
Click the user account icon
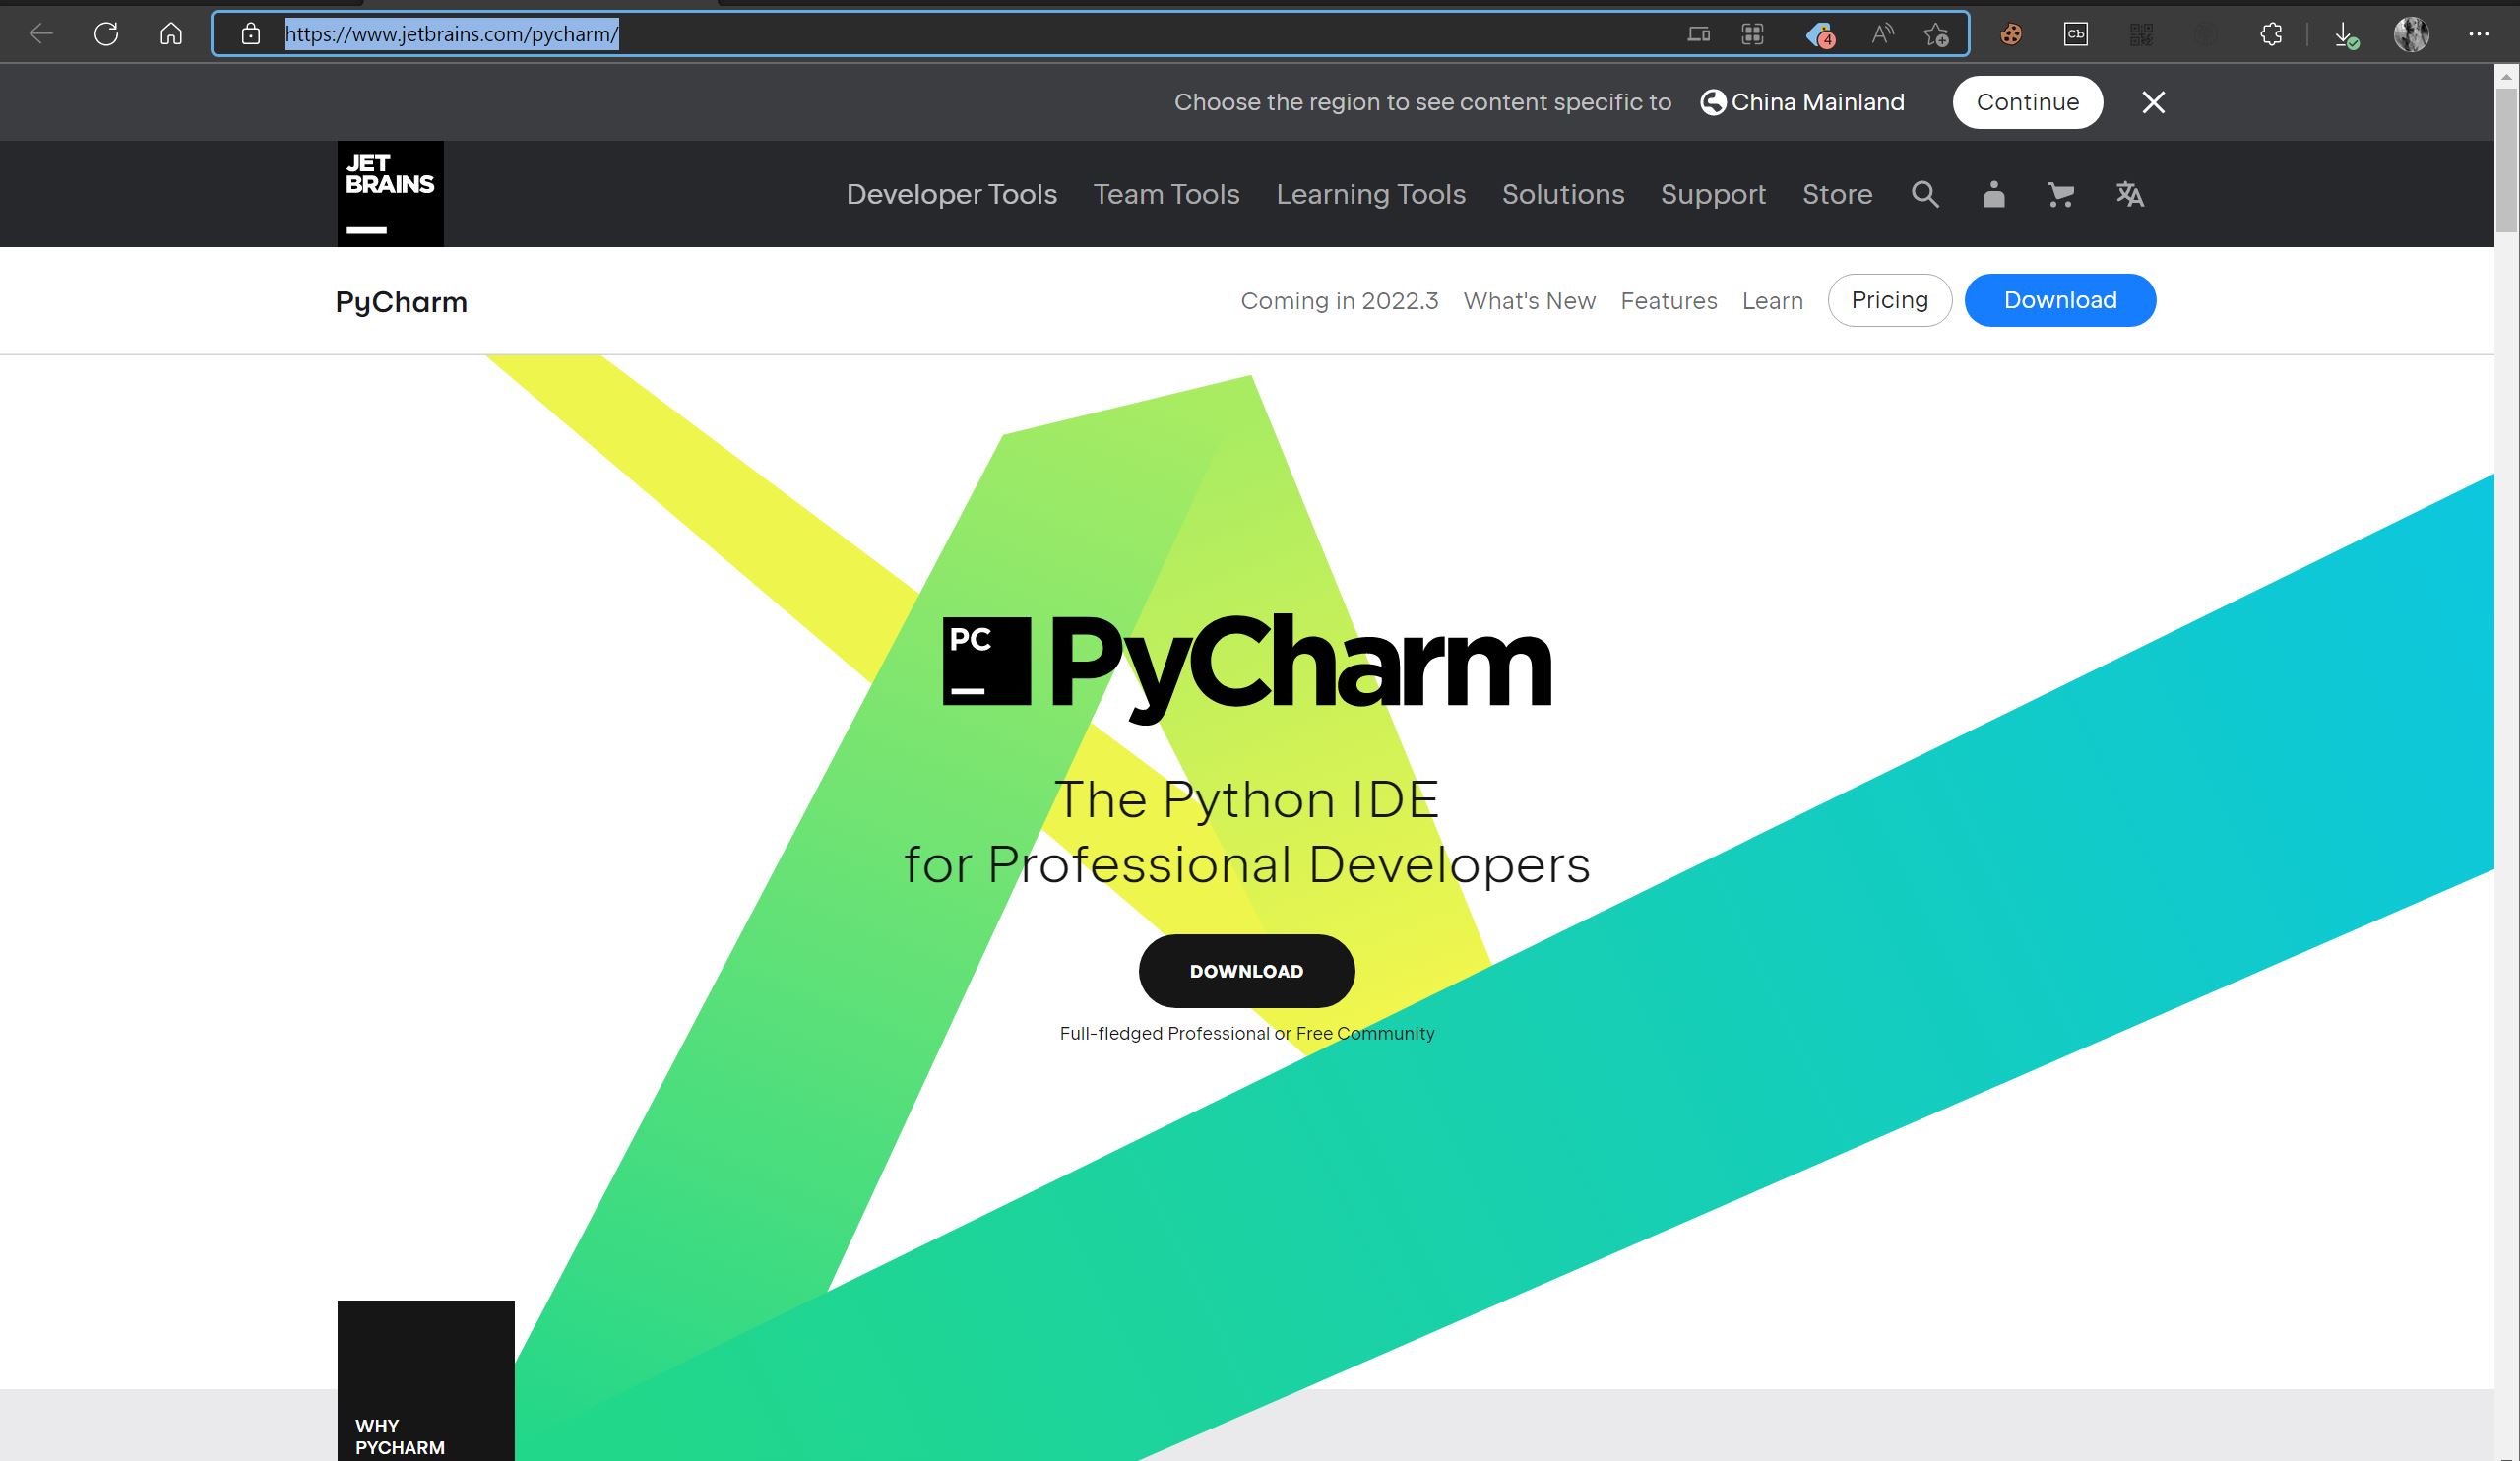1993,195
